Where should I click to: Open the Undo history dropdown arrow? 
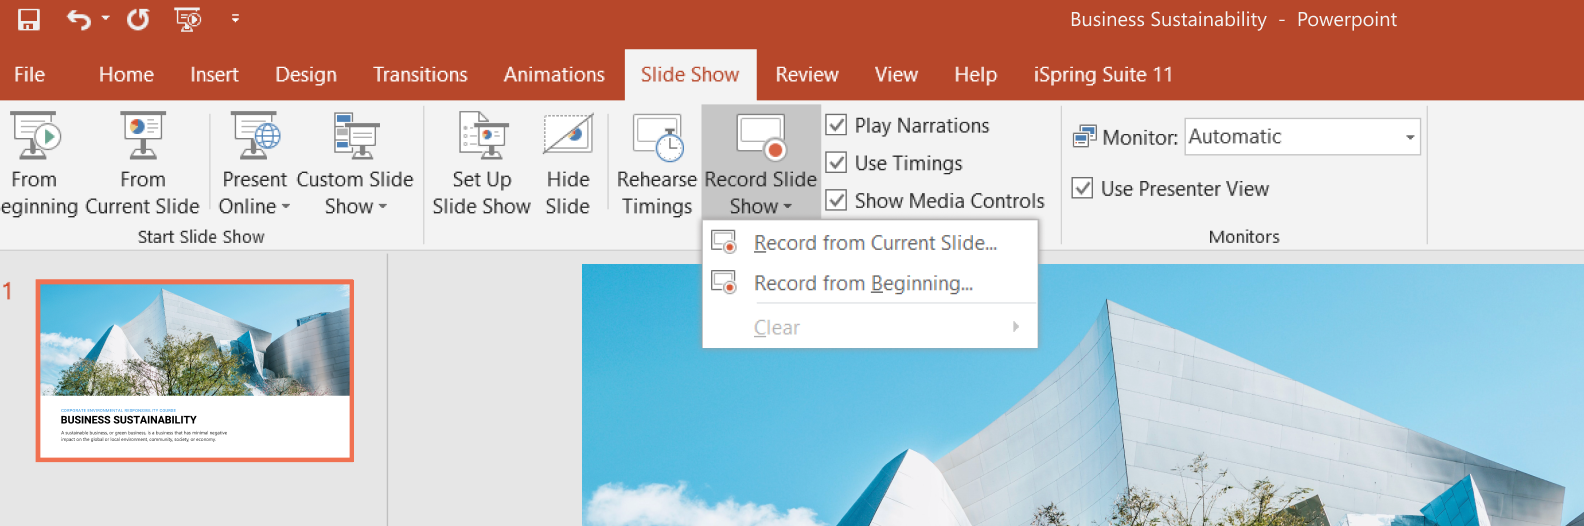(x=105, y=18)
